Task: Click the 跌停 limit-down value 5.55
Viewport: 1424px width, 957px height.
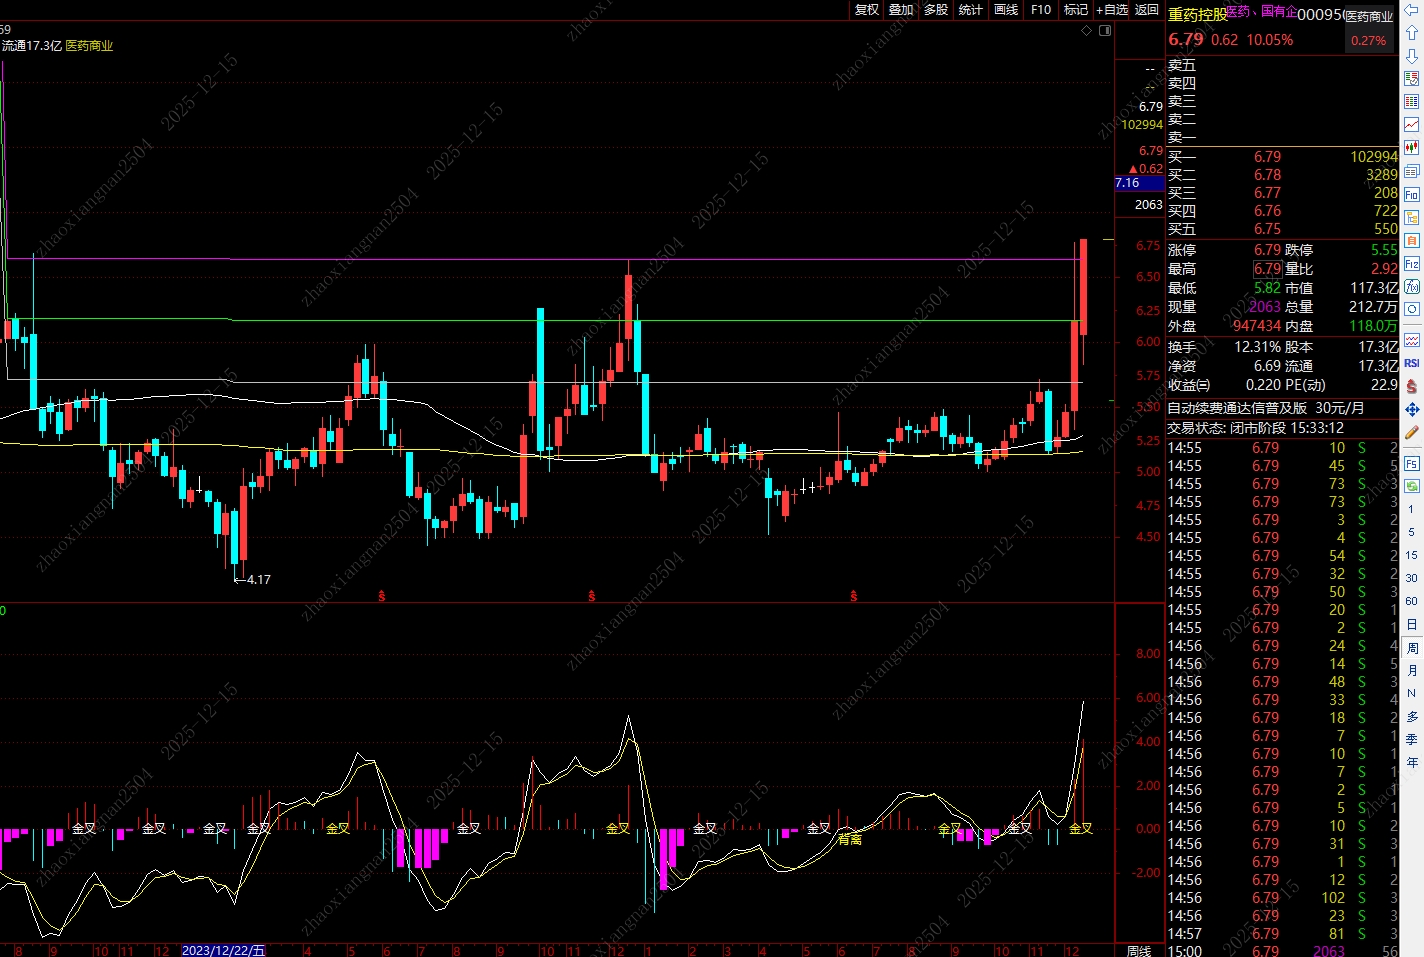Action: tap(1384, 250)
